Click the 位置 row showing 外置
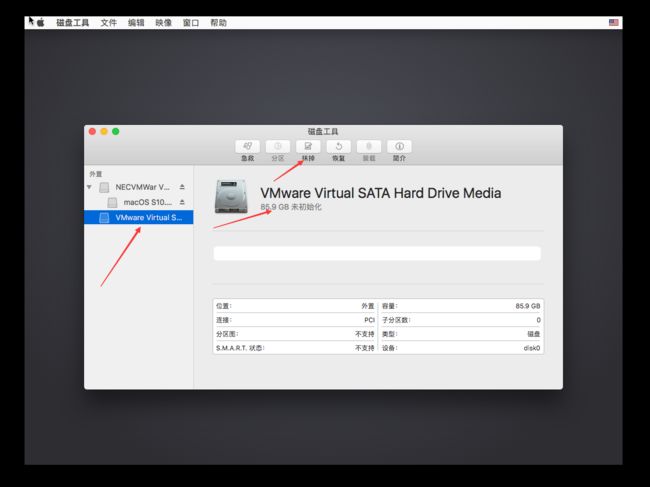650x487 pixels. point(295,306)
